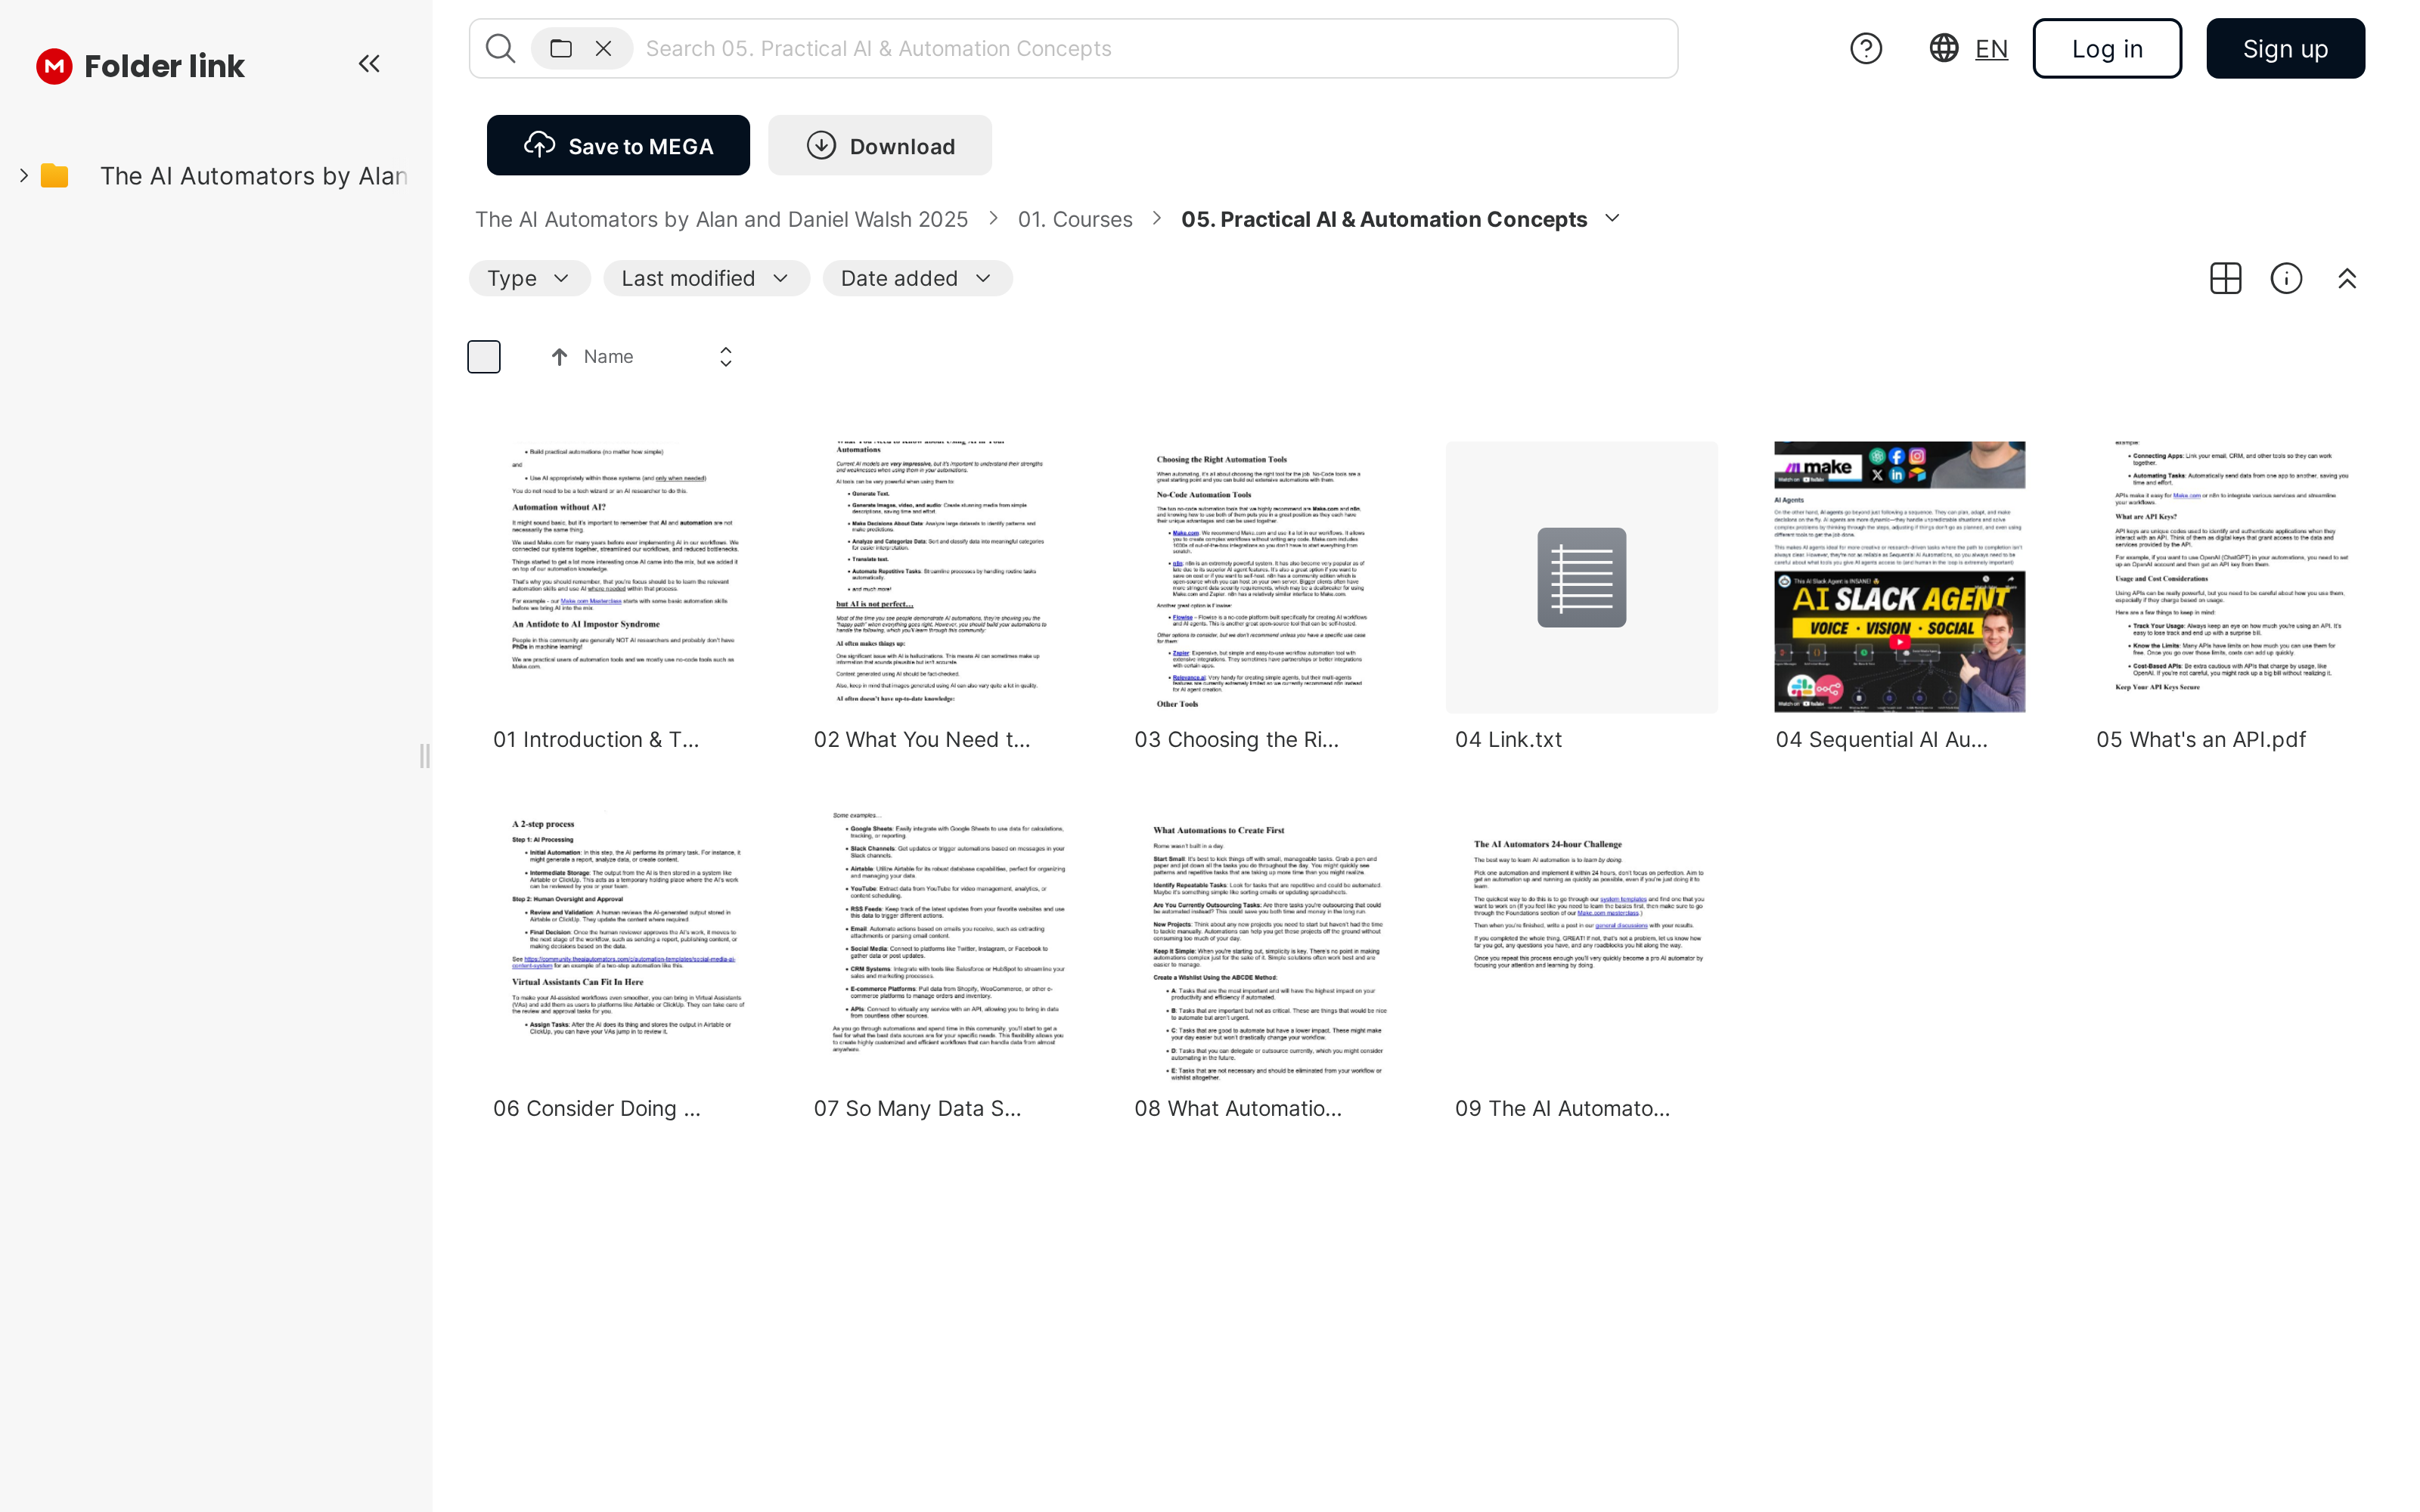This screenshot has width=2420, height=1512.
Task: Click the file name '01 Introduction & T...'
Action: point(596,740)
